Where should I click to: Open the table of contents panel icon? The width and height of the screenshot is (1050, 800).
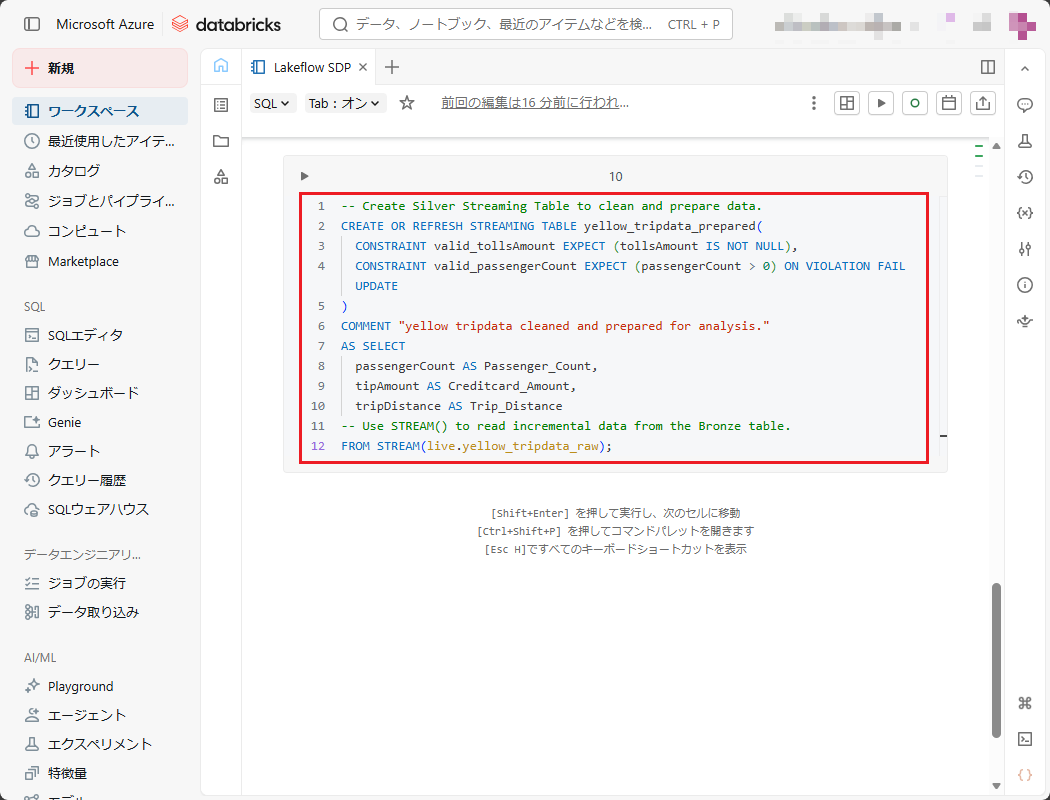pyautogui.click(x=221, y=105)
